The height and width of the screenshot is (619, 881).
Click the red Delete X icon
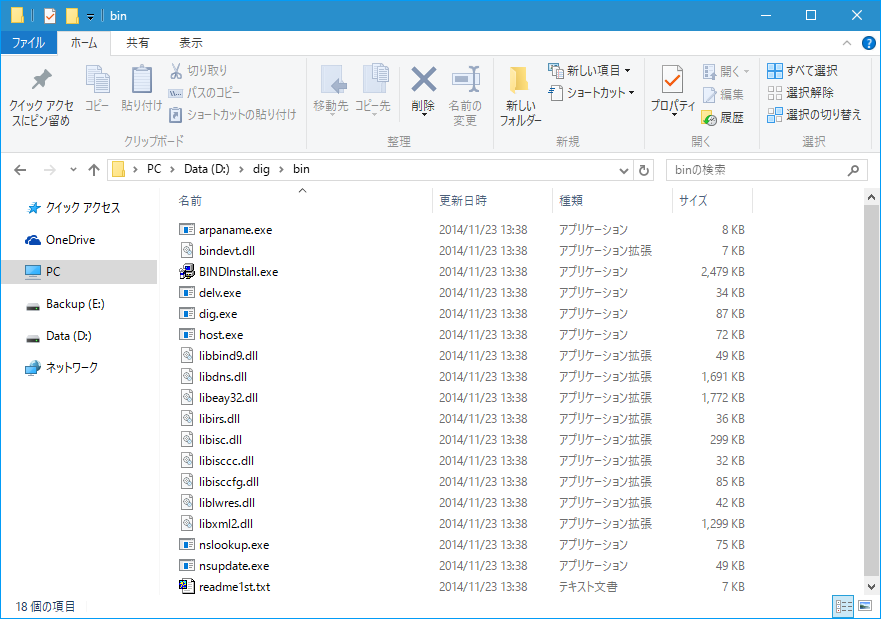424,79
